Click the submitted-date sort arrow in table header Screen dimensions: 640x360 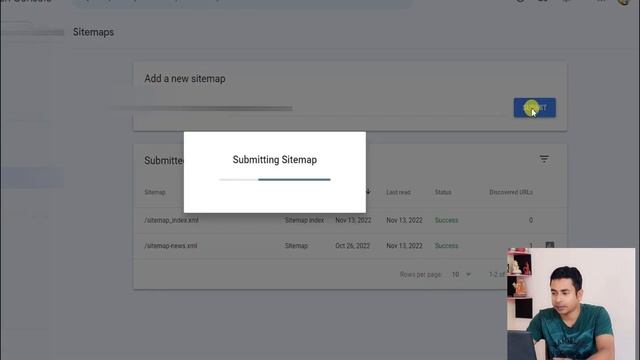tap(368, 191)
